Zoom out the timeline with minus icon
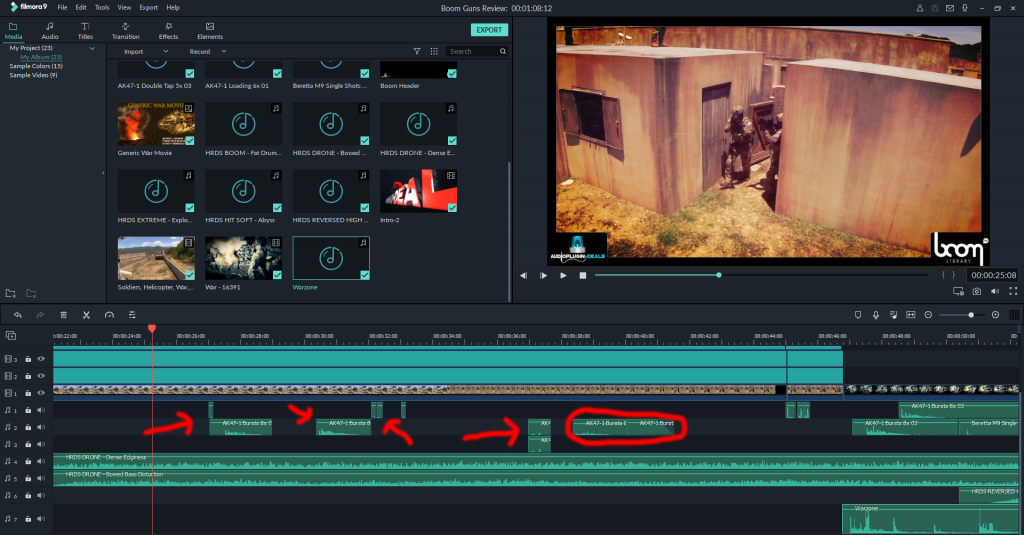Image resolution: width=1024 pixels, height=535 pixels. click(x=928, y=315)
